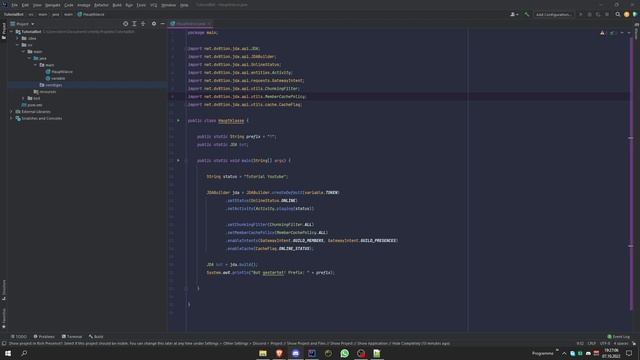Open the Terminal tool window tab
Viewport: 640px width, 360px height.
click(72, 337)
